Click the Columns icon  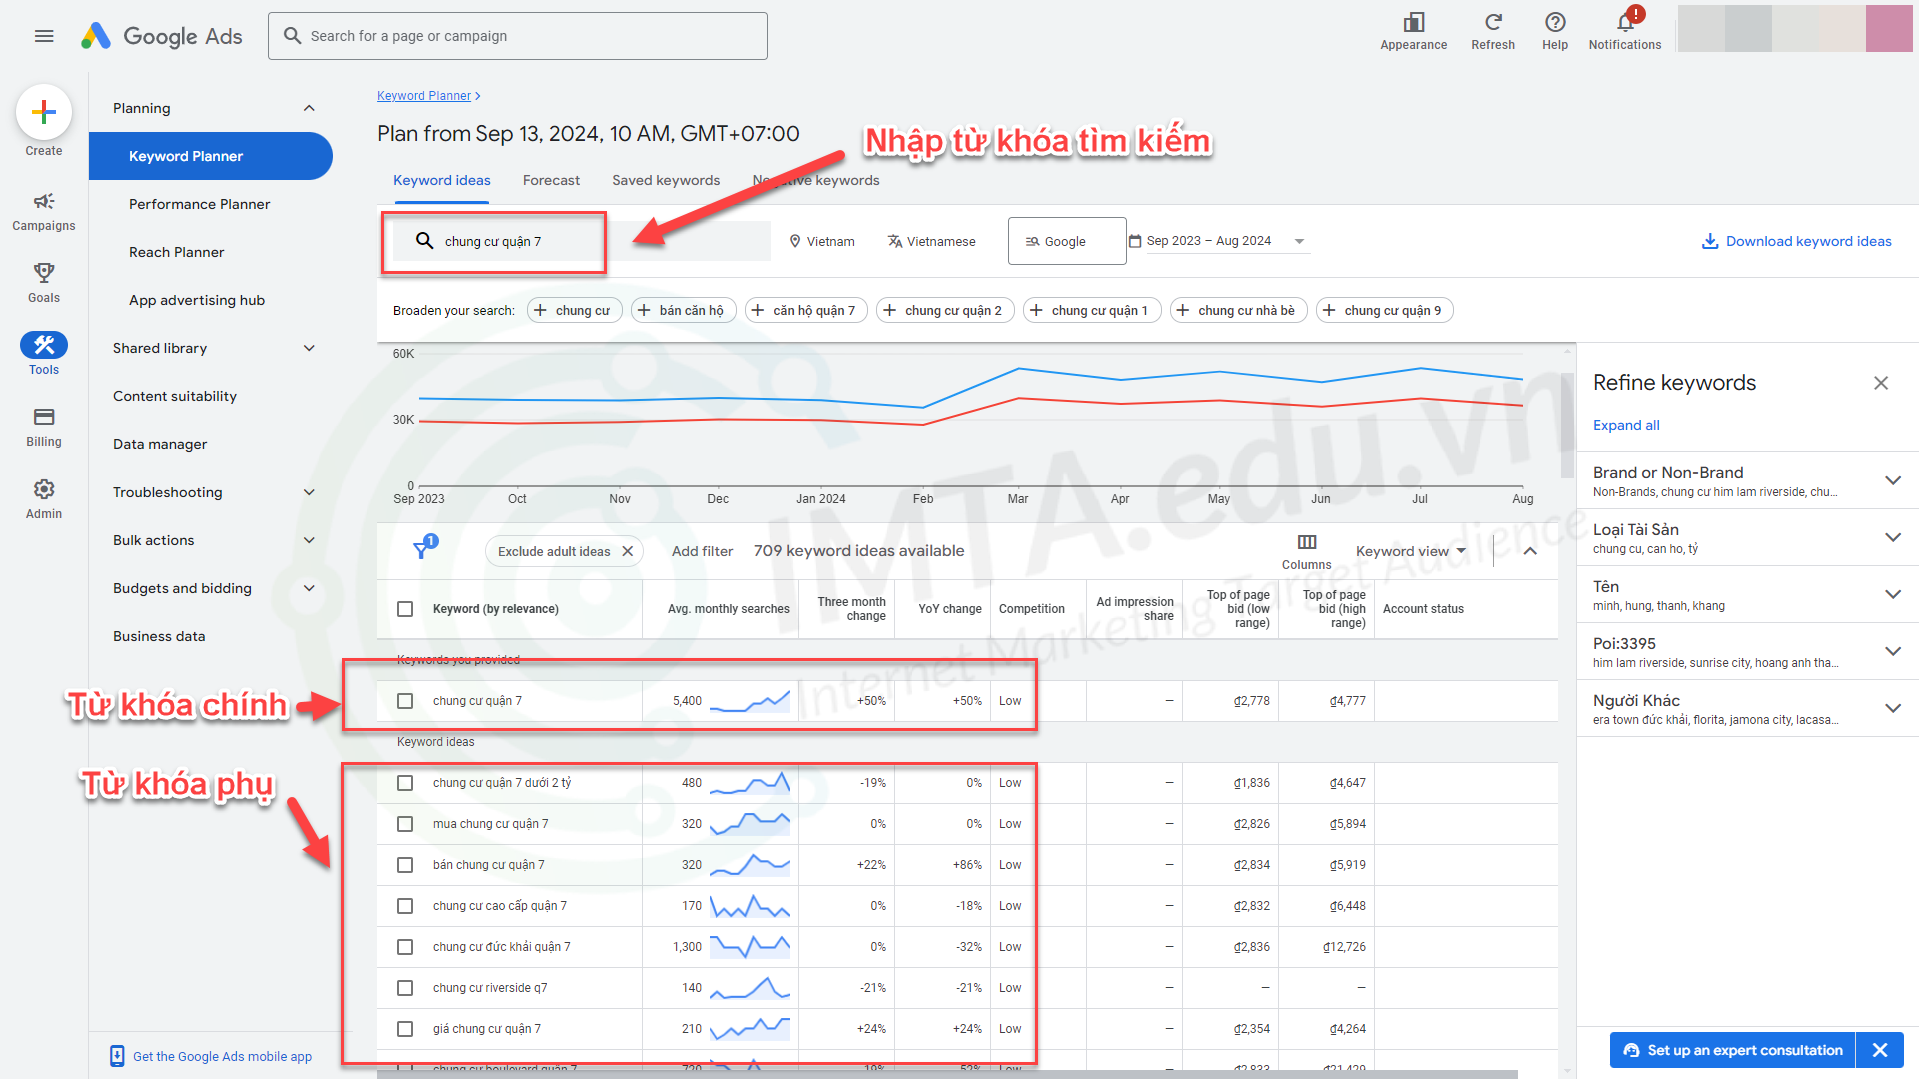[1307, 542]
